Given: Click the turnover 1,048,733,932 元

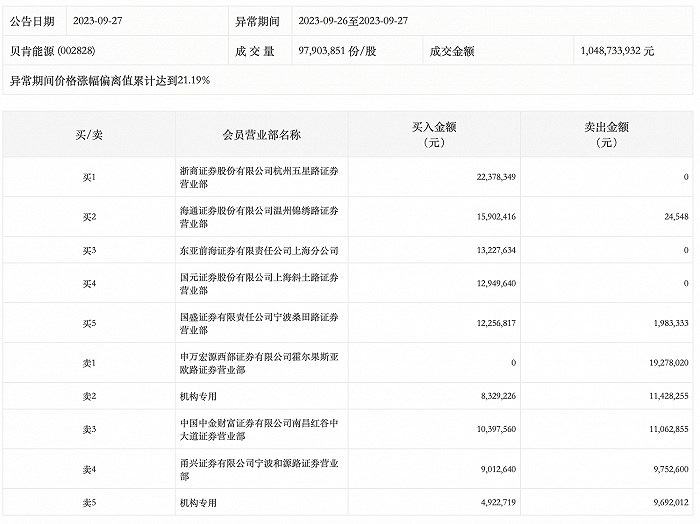Looking at the screenshot, I should [617, 51].
